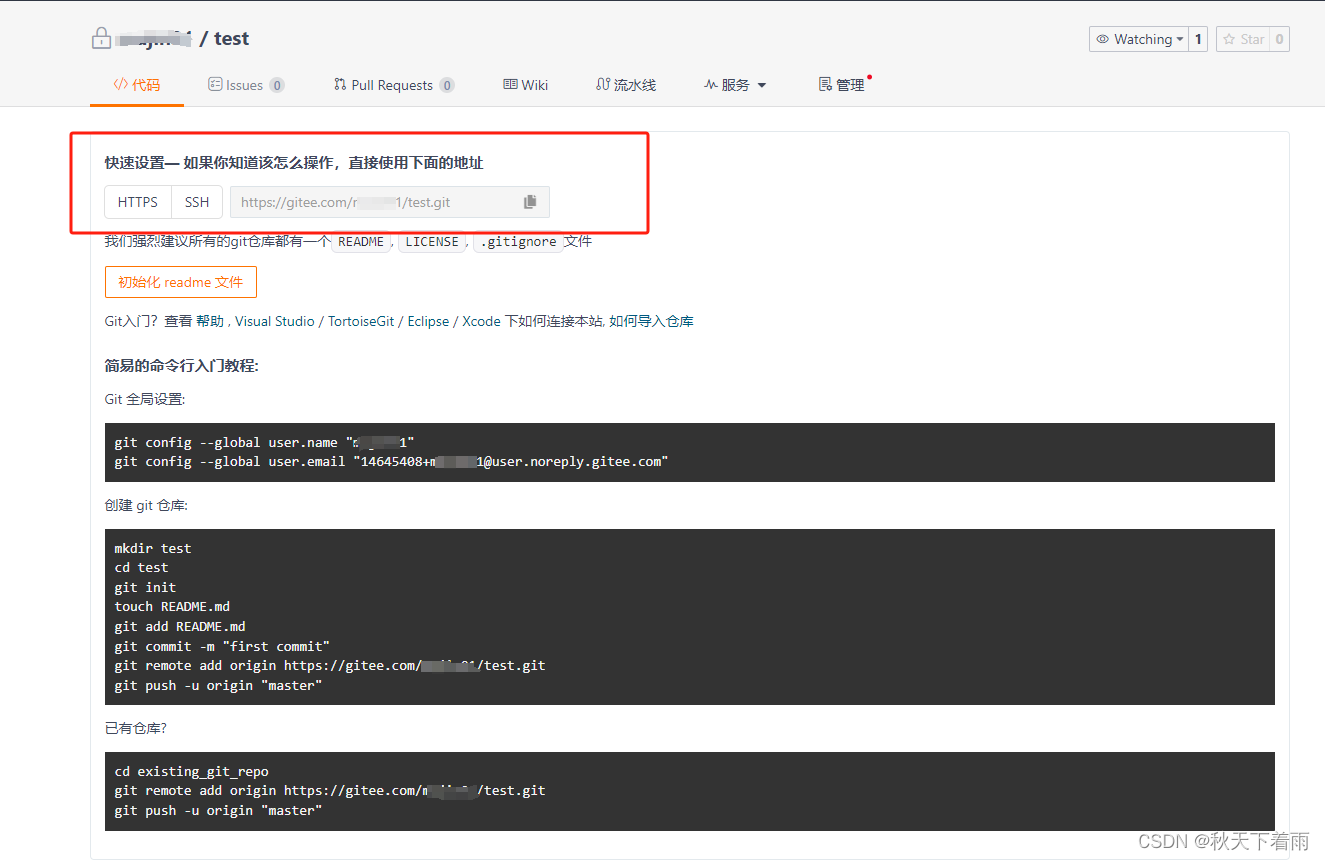The image size is (1325, 860).
Task: Open the Wiki tab
Action: click(526, 85)
